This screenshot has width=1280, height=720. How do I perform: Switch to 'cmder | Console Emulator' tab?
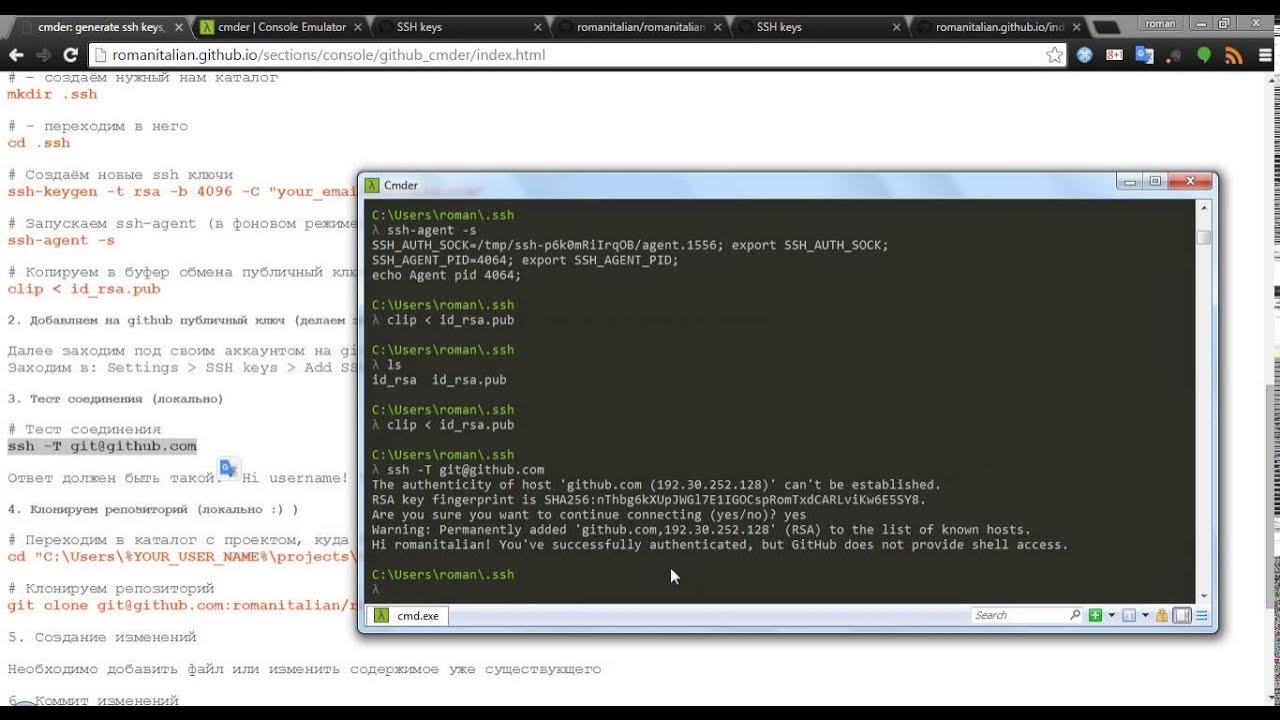point(283,27)
